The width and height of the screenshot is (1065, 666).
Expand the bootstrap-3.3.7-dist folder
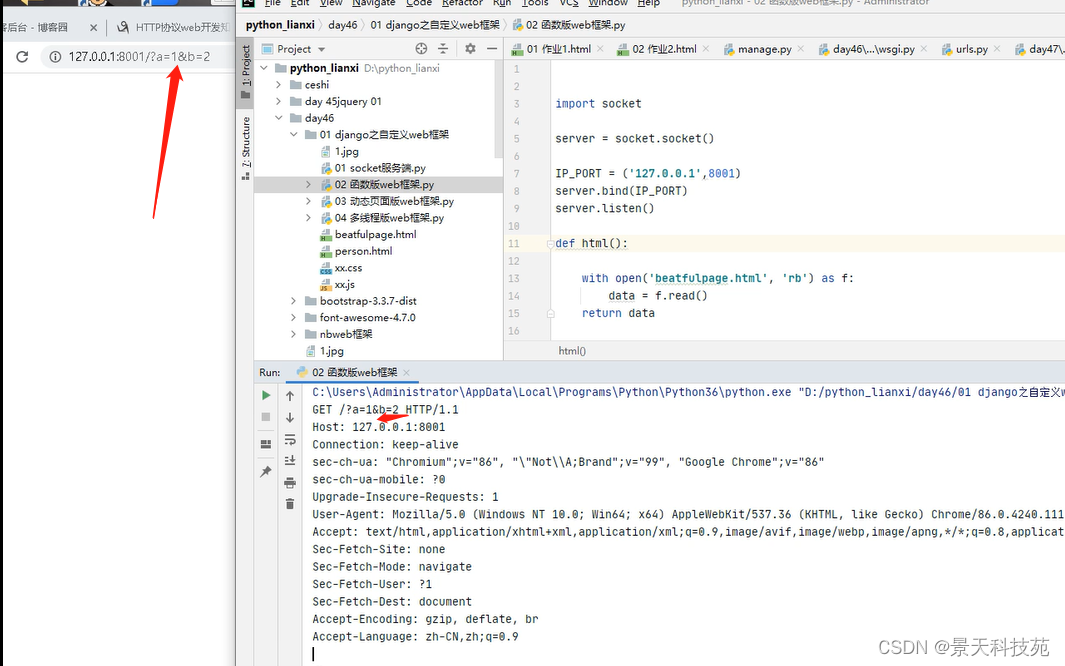click(x=293, y=301)
